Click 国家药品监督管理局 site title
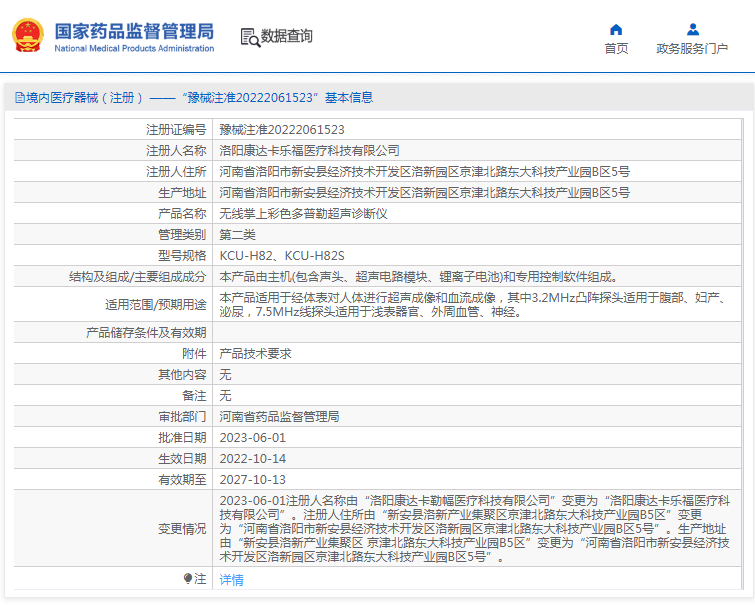The image size is (755, 605). (x=134, y=31)
